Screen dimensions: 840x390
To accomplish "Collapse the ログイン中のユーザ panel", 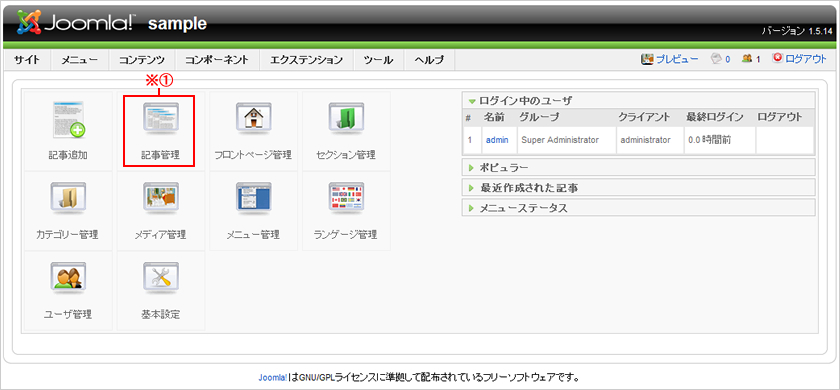I will point(639,100).
